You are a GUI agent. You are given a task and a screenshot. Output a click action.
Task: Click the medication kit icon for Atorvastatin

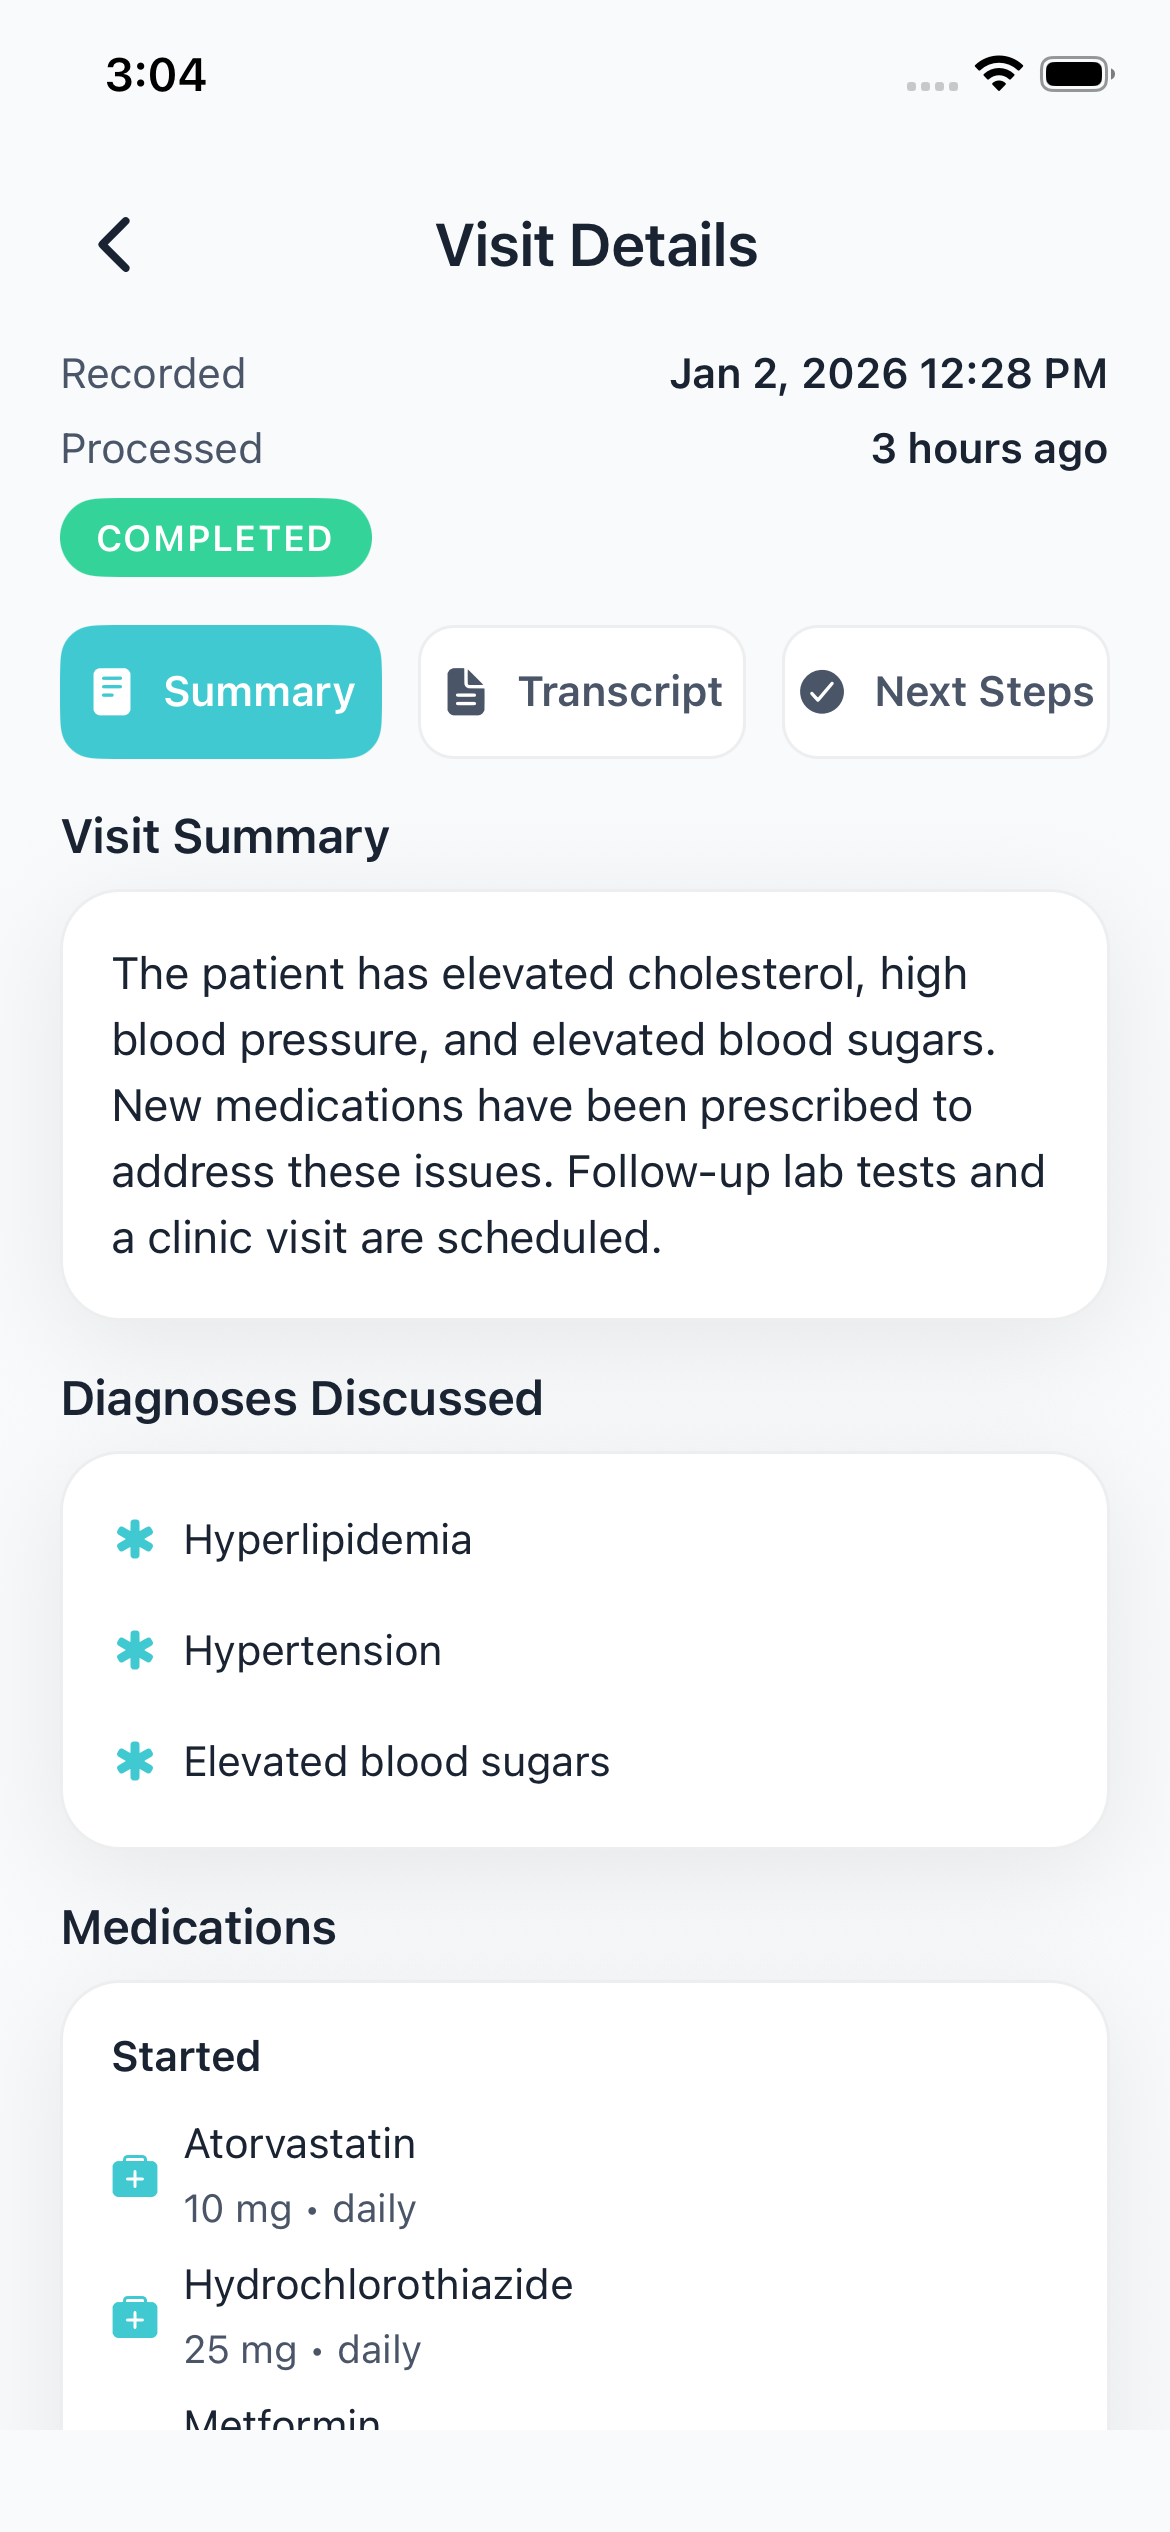[135, 2176]
